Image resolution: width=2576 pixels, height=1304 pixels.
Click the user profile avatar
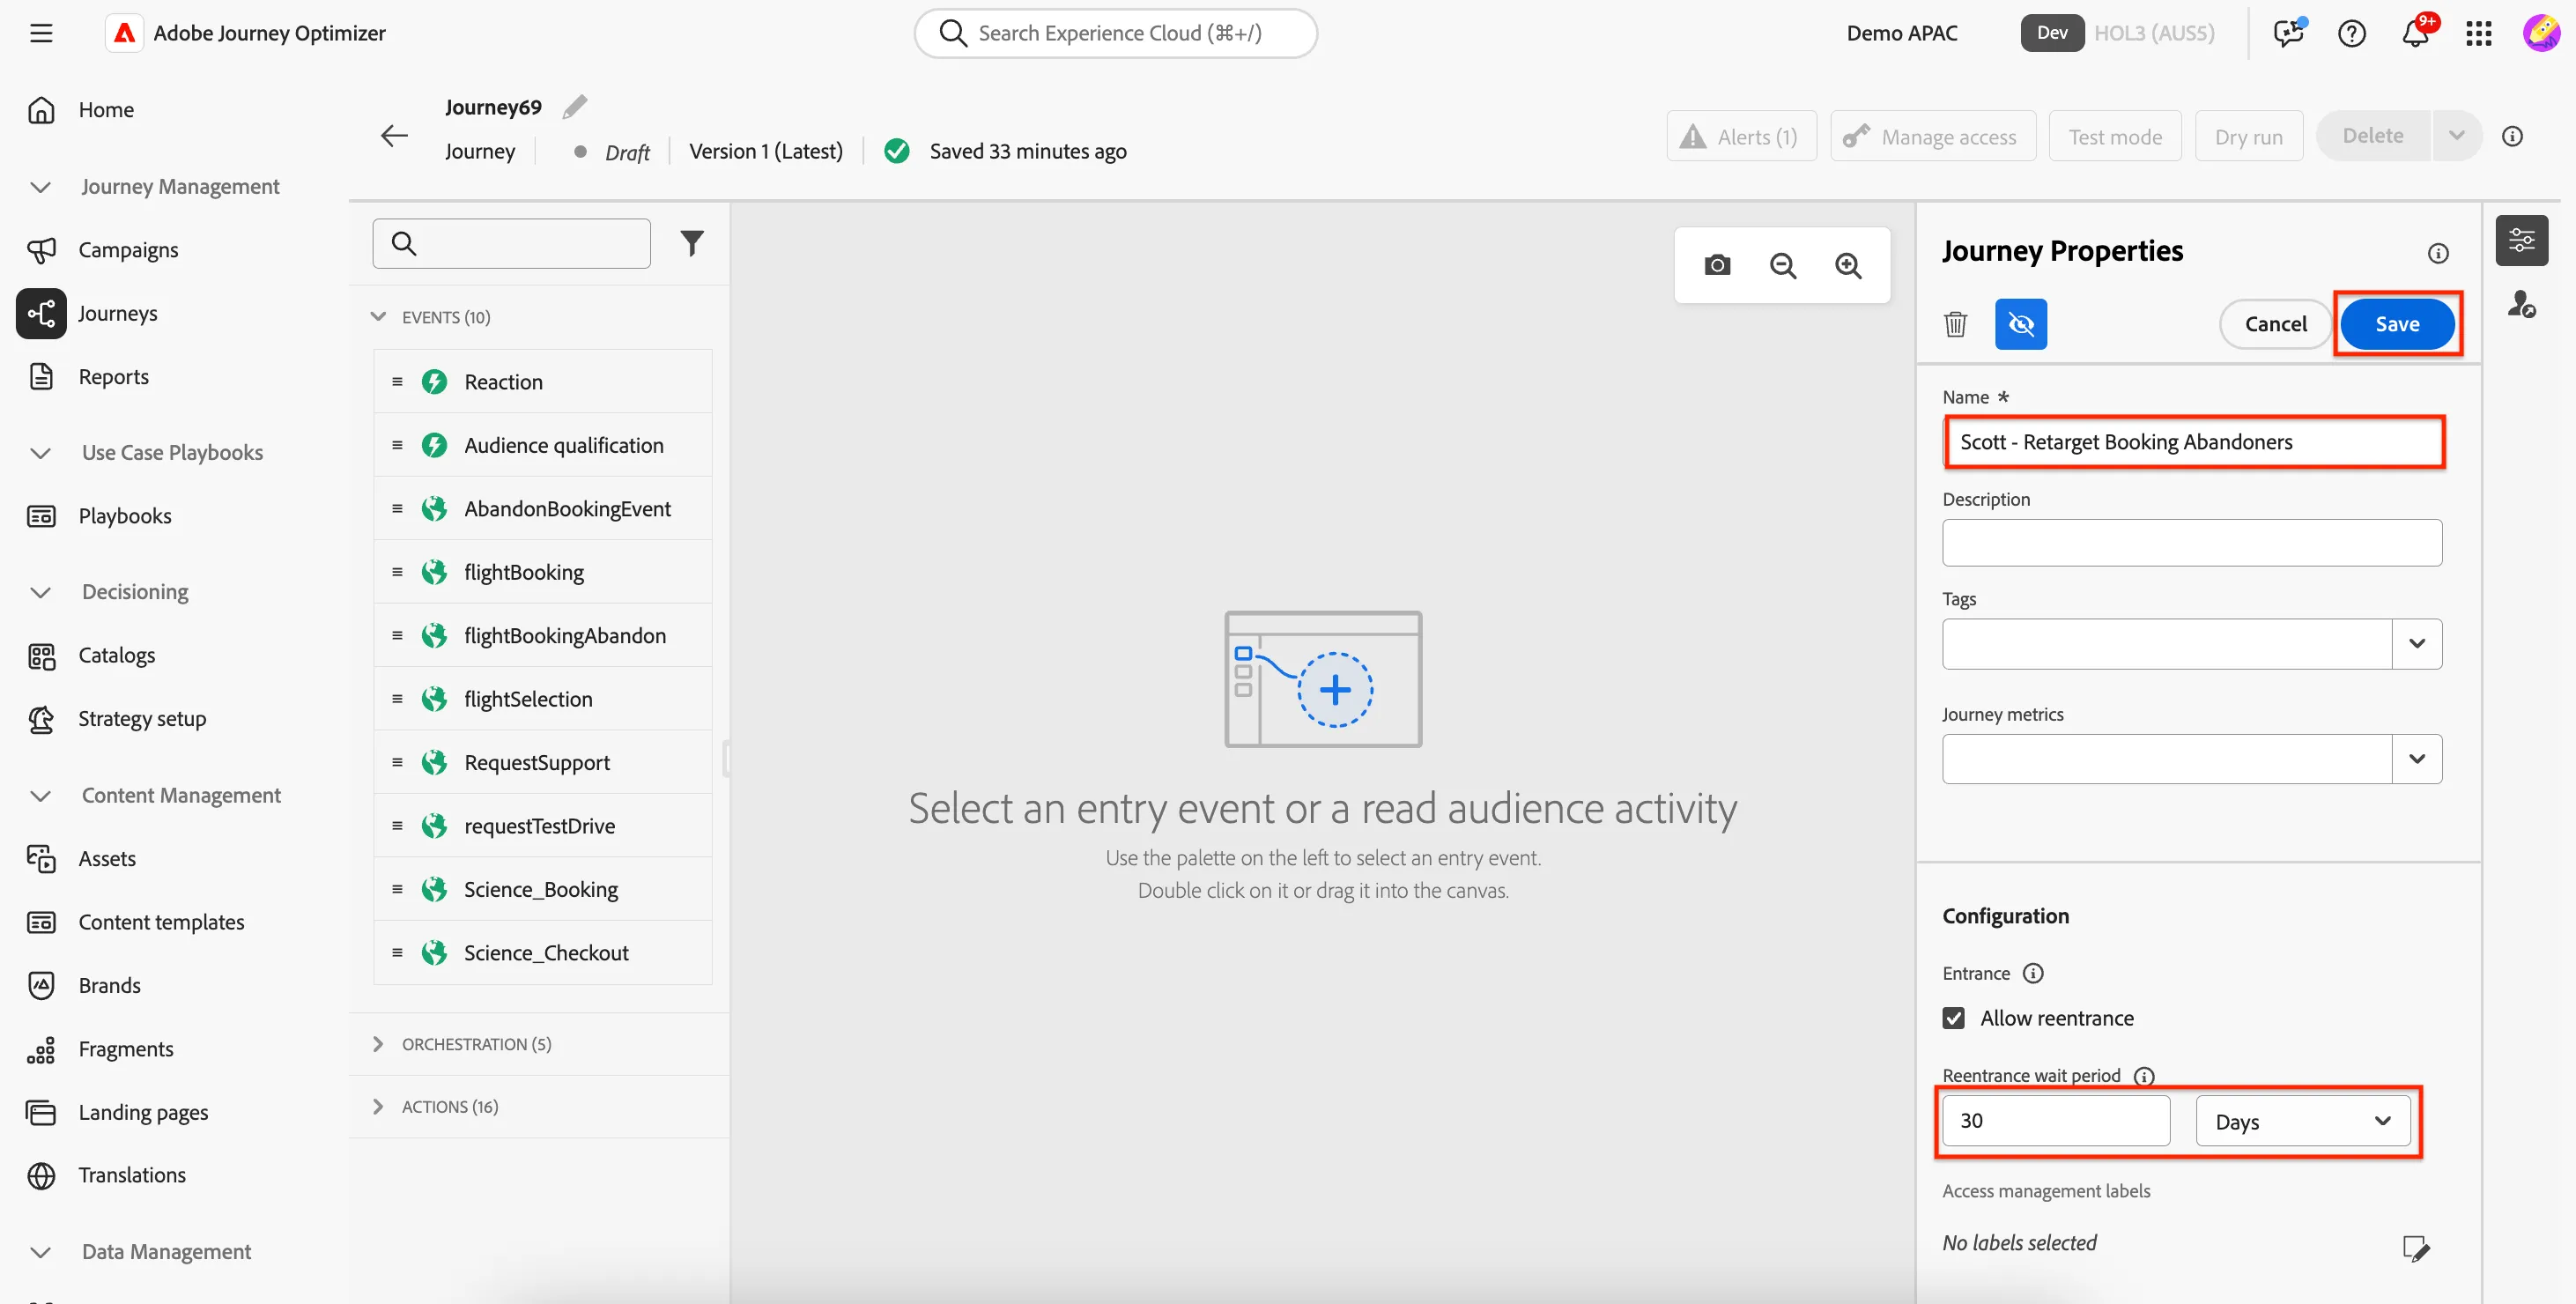tap(2542, 33)
